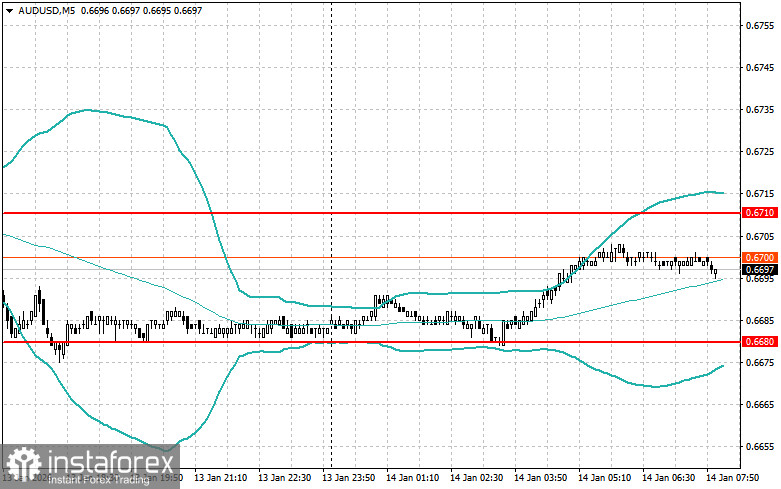Click the 14 Jan 01:10 time label
The image size is (781, 489).
[x=412, y=478]
